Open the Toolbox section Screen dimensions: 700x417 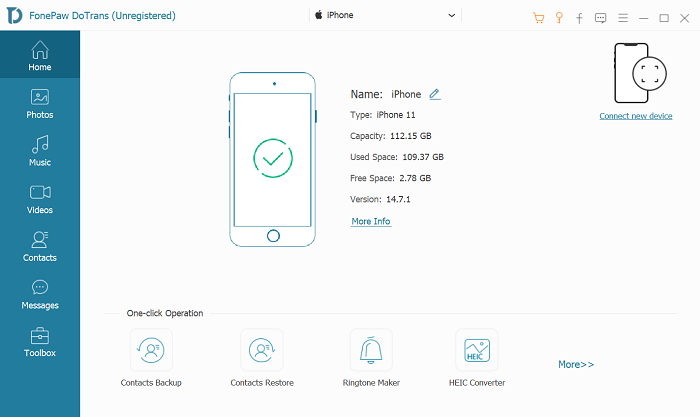(40, 342)
